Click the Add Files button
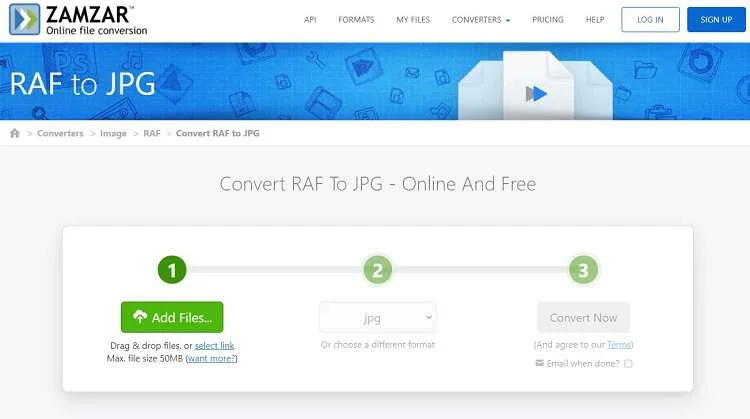 [x=172, y=317]
